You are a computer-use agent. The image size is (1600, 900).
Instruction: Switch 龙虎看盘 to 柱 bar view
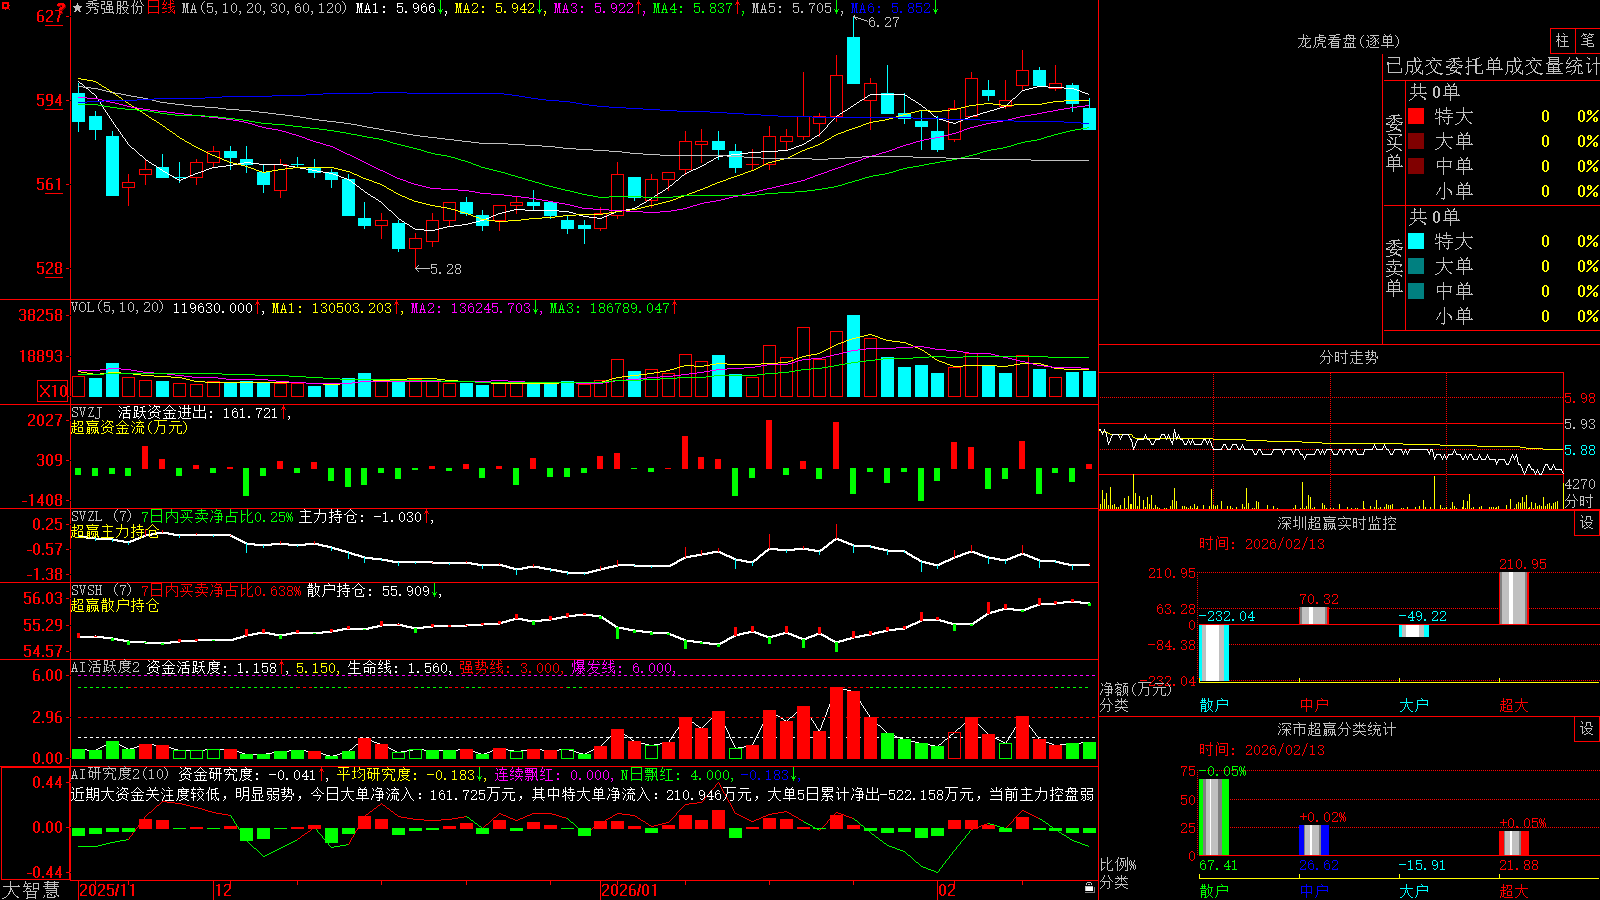click(x=1562, y=41)
